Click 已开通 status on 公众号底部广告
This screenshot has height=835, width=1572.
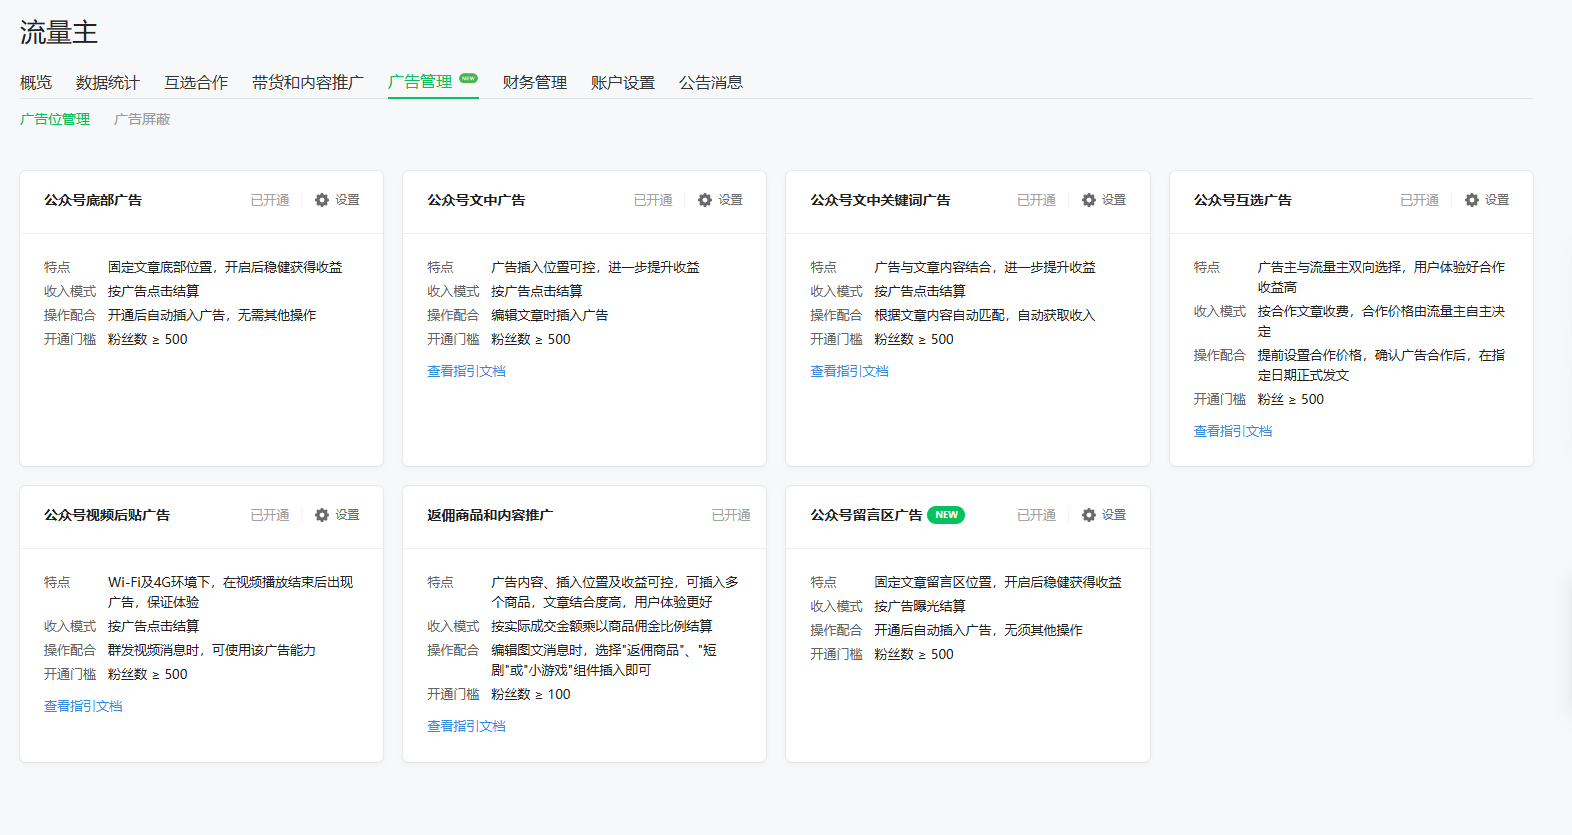coord(270,200)
